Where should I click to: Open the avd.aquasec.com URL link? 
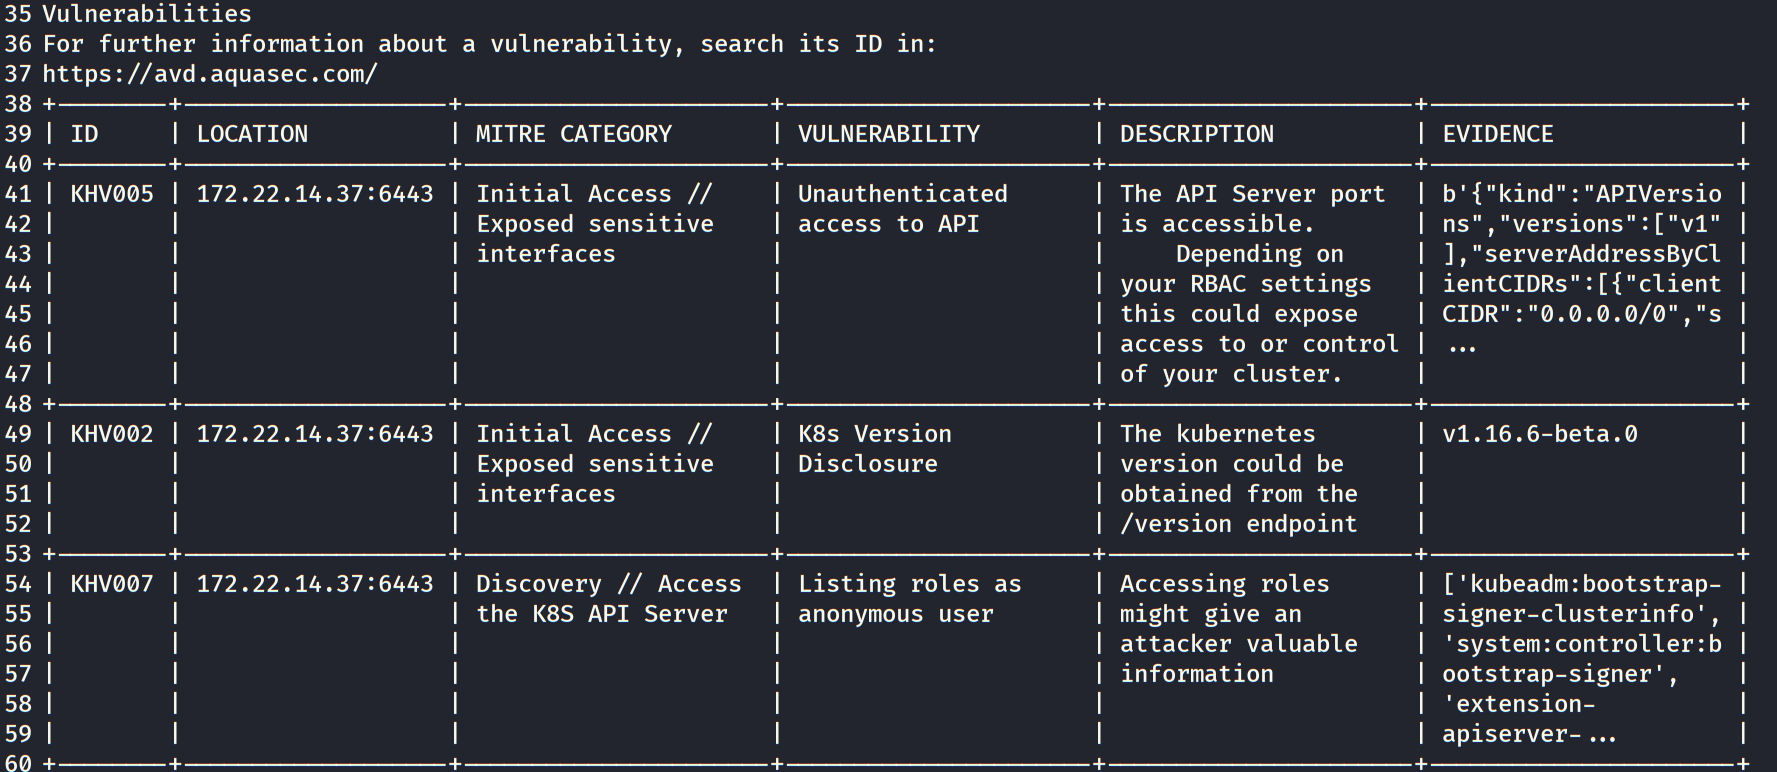click(210, 74)
